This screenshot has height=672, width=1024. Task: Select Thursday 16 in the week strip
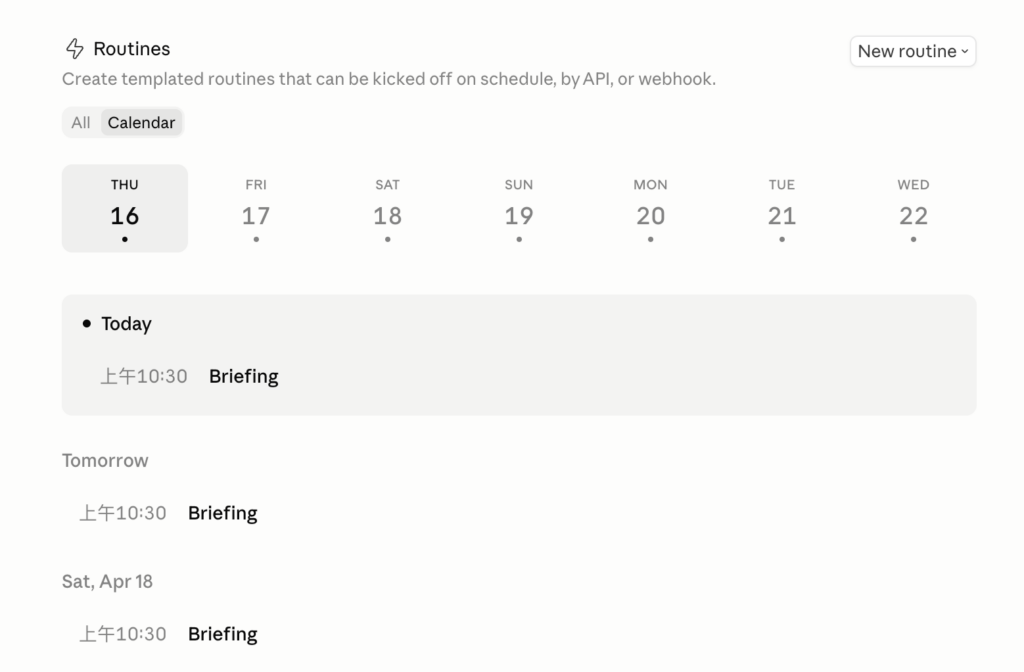(x=125, y=208)
